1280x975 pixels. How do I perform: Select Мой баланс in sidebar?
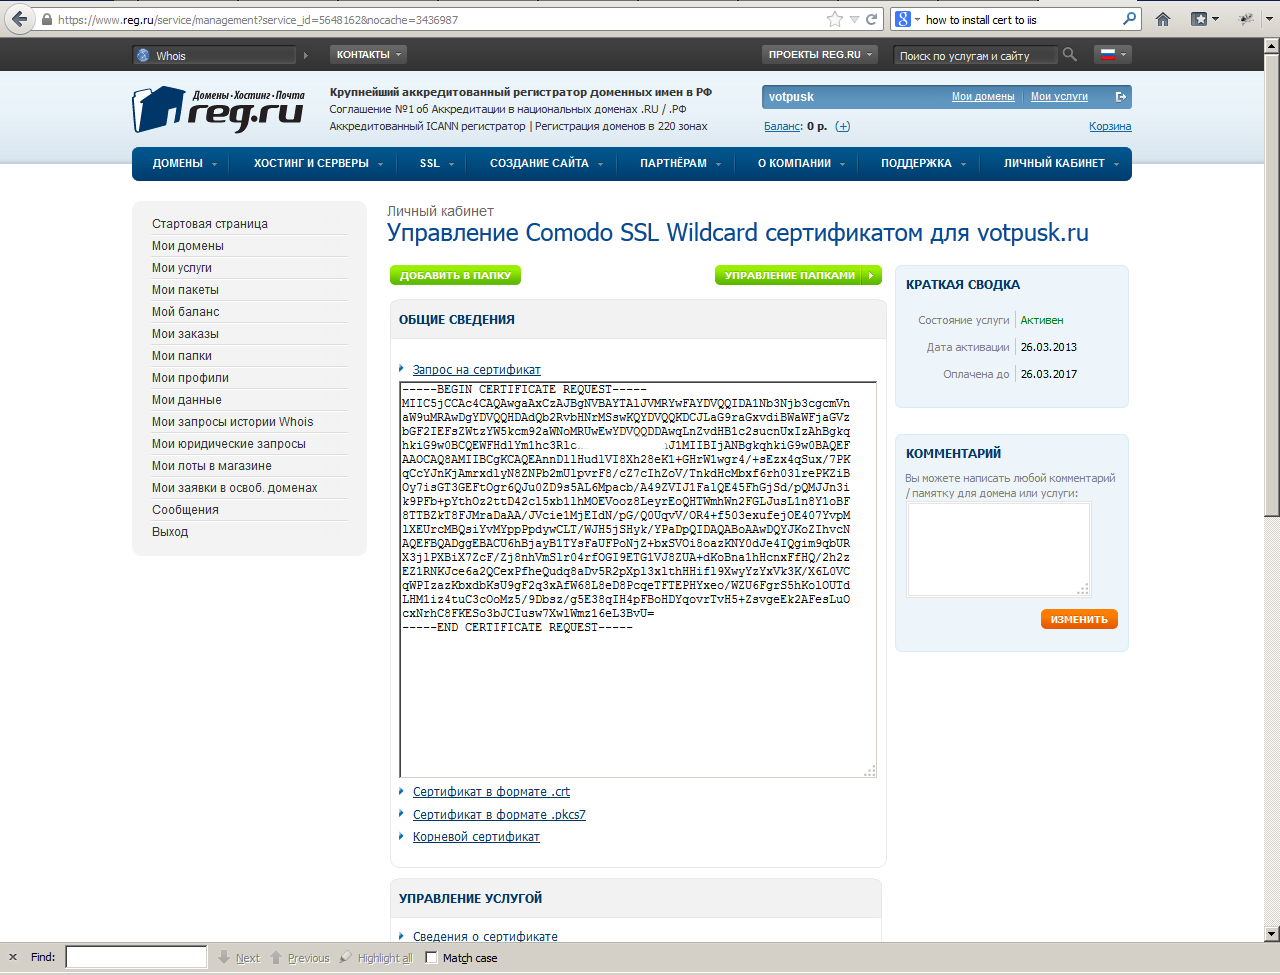coord(185,312)
